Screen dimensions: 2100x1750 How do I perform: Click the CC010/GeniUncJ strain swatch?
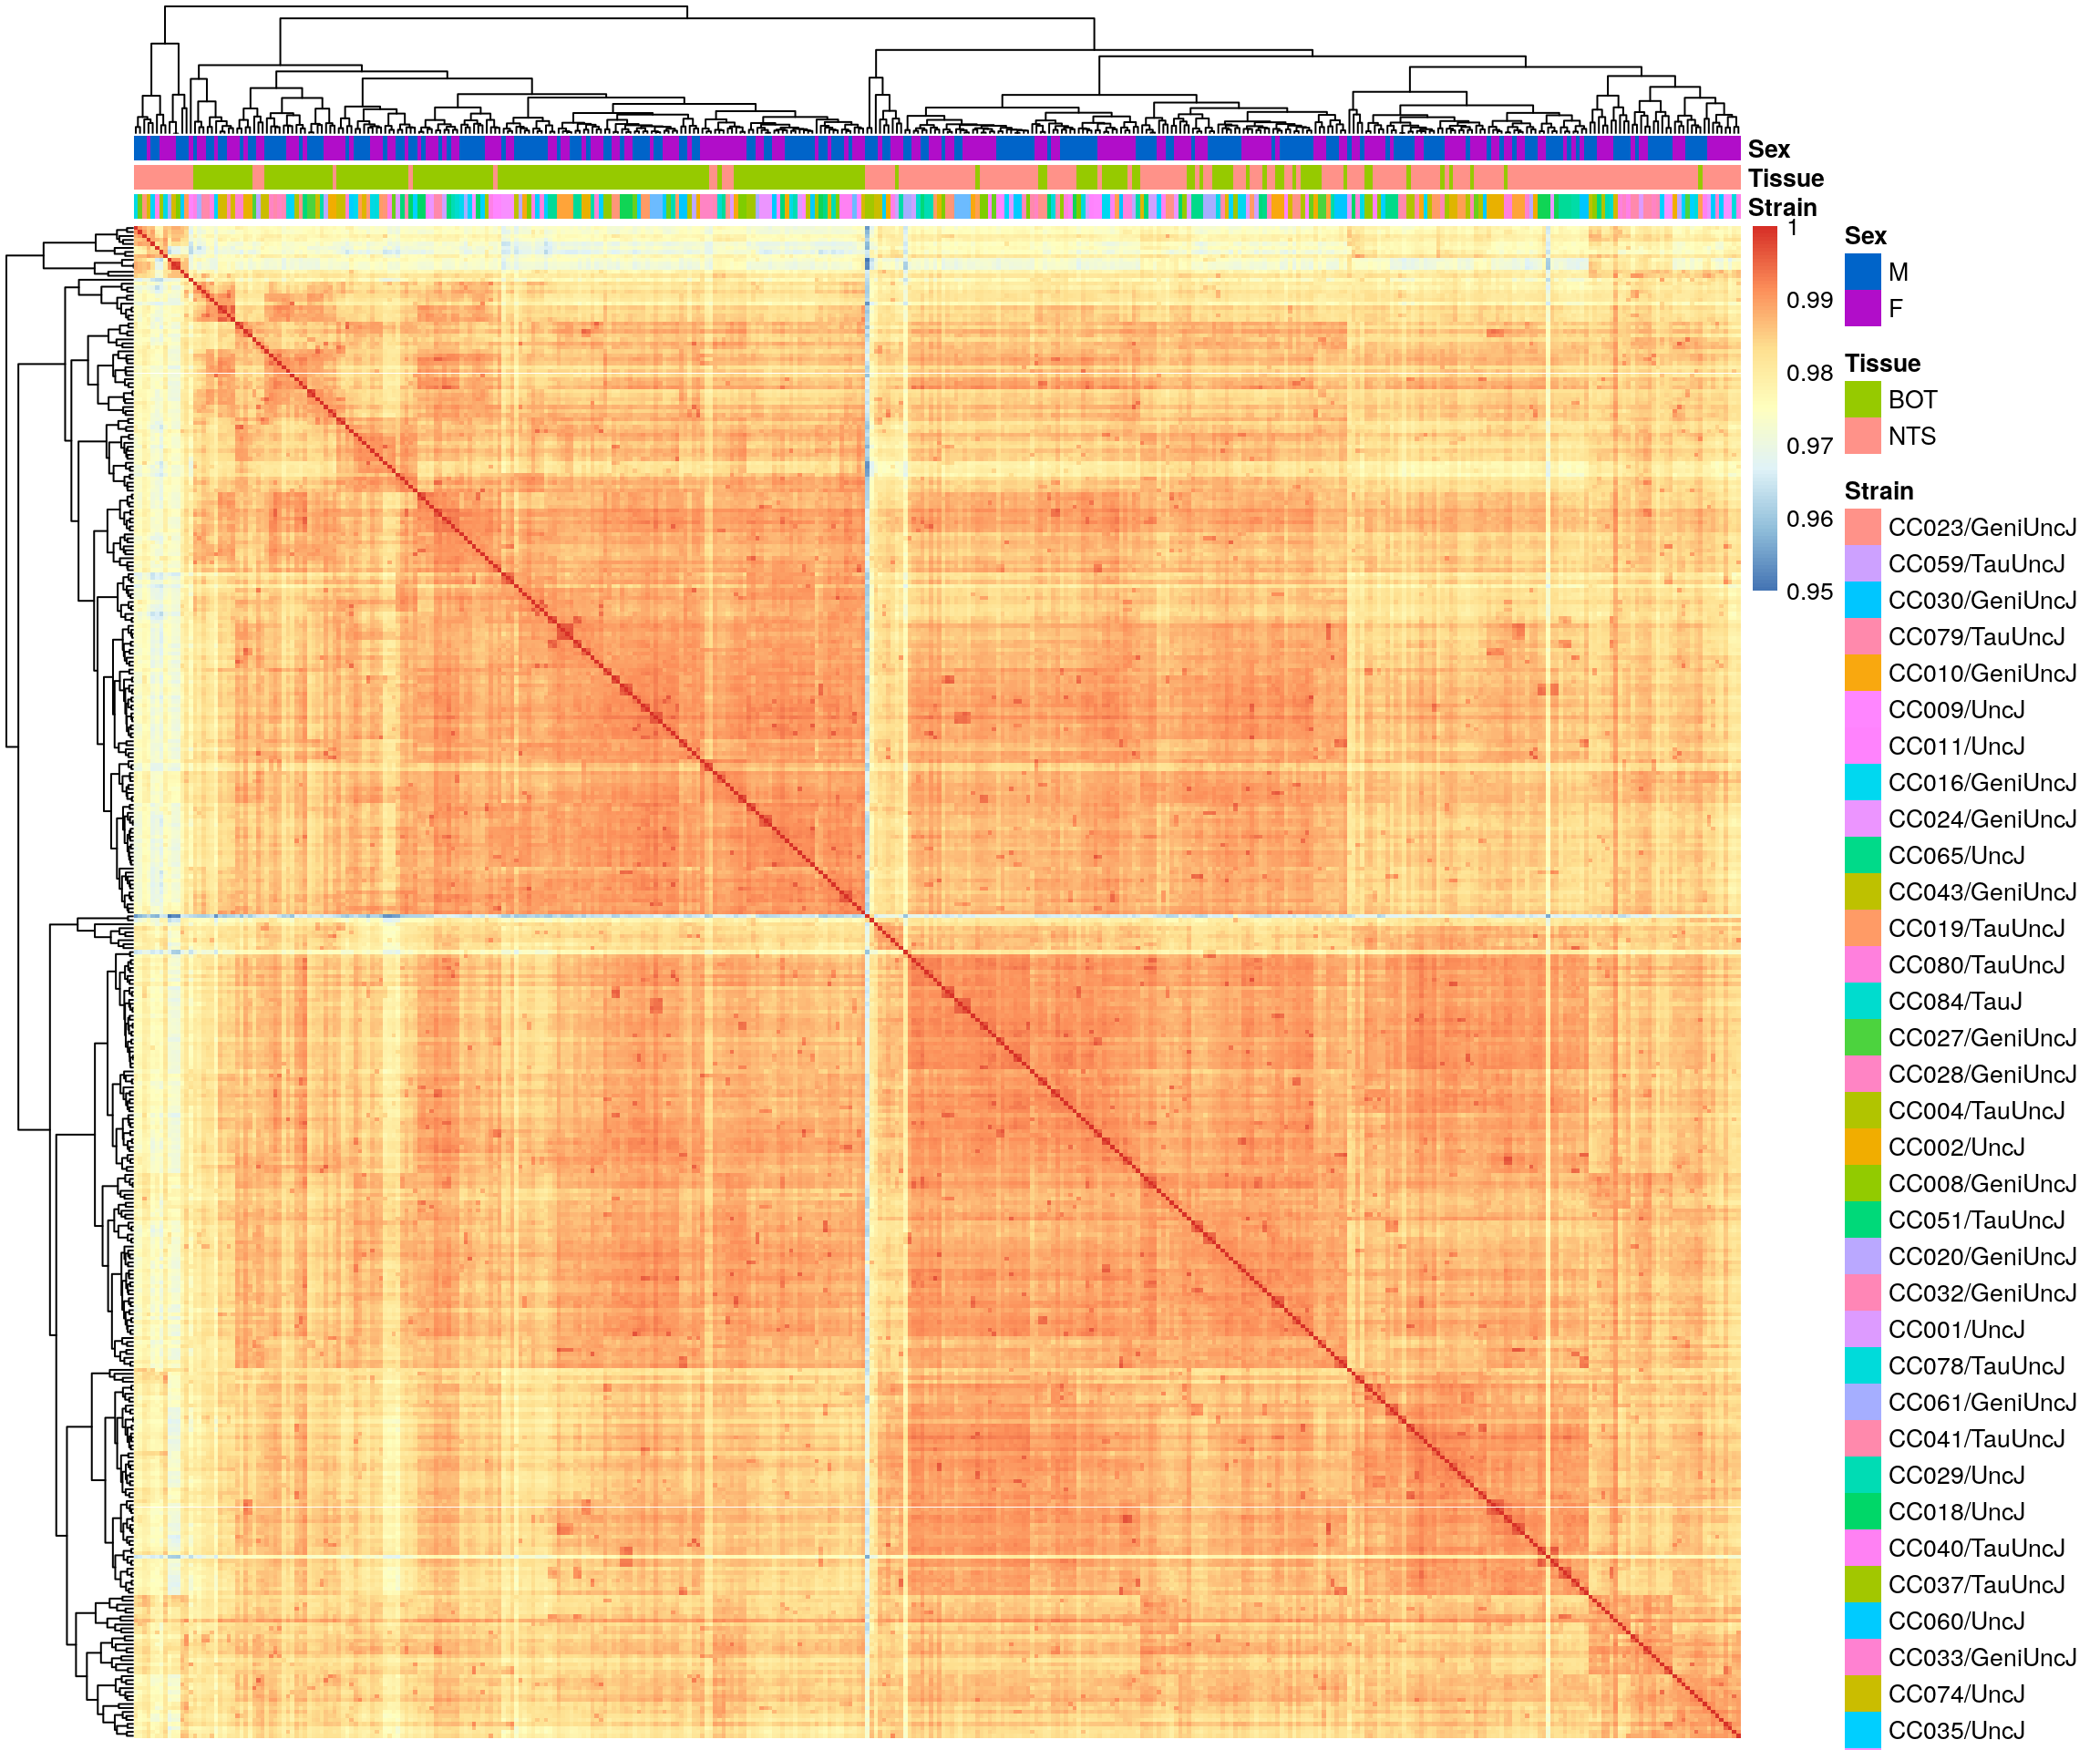click(x=1862, y=673)
